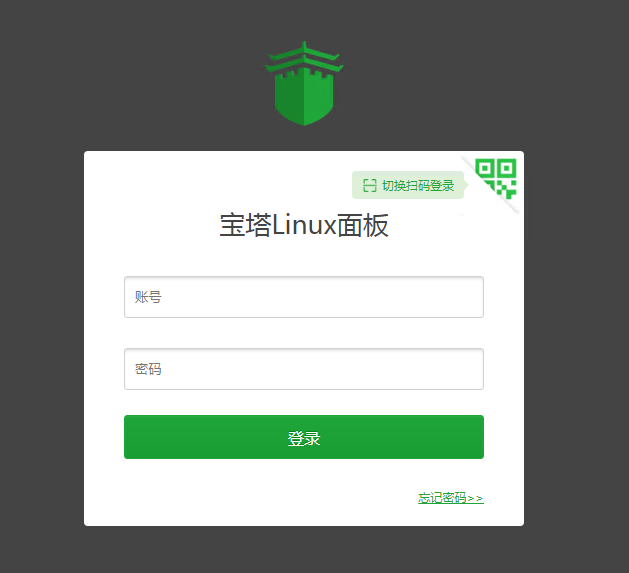The width and height of the screenshot is (629, 573).
Task: Focus the 密码 password input field
Action: tap(304, 369)
